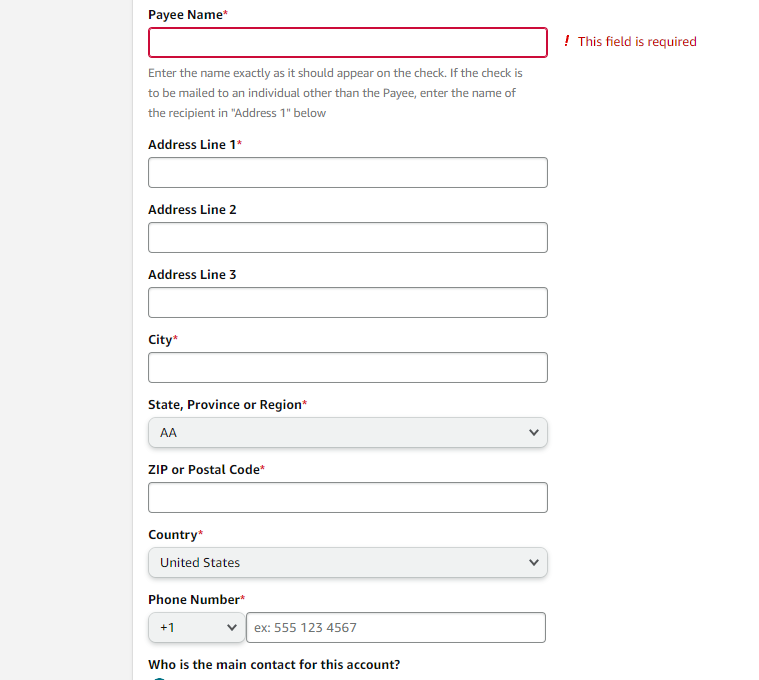The height and width of the screenshot is (680, 759).
Task: Click into the Address Line 1 field
Action: tap(348, 172)
